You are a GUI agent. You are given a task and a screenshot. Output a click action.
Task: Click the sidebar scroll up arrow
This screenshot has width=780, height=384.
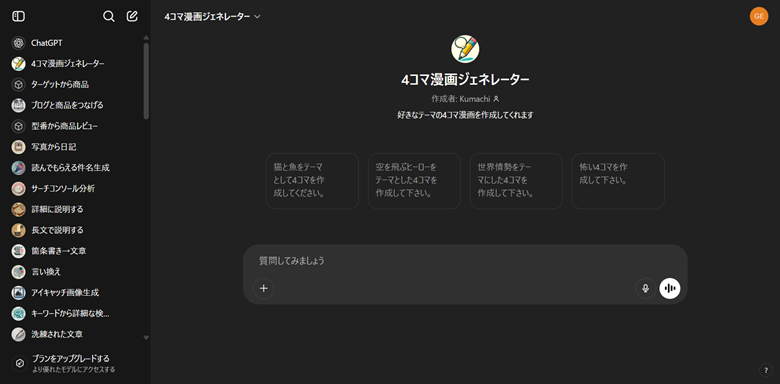[146, 37]
